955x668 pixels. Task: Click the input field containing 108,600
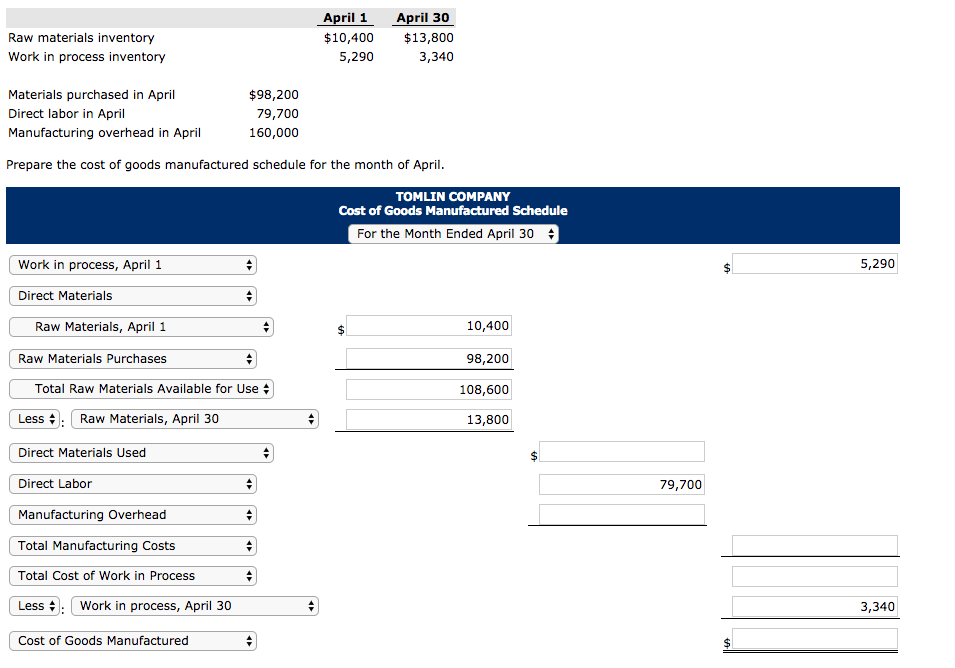click(x=429, y=390)
